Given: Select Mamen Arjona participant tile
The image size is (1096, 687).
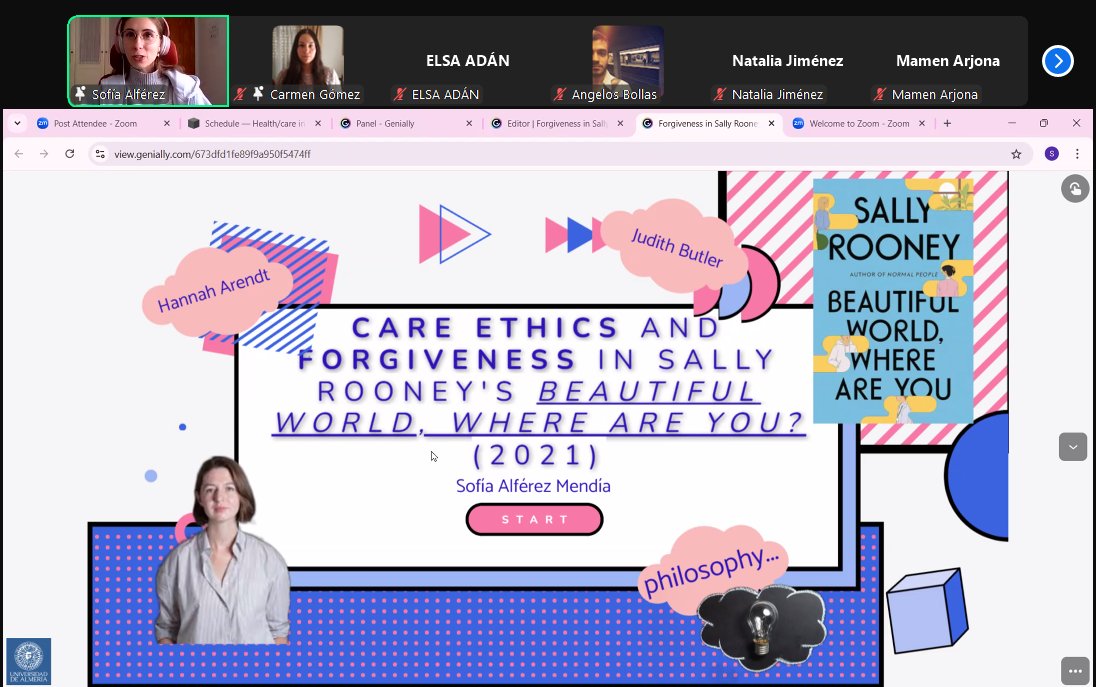Looking at the screenshot, I should pos(948,63).
